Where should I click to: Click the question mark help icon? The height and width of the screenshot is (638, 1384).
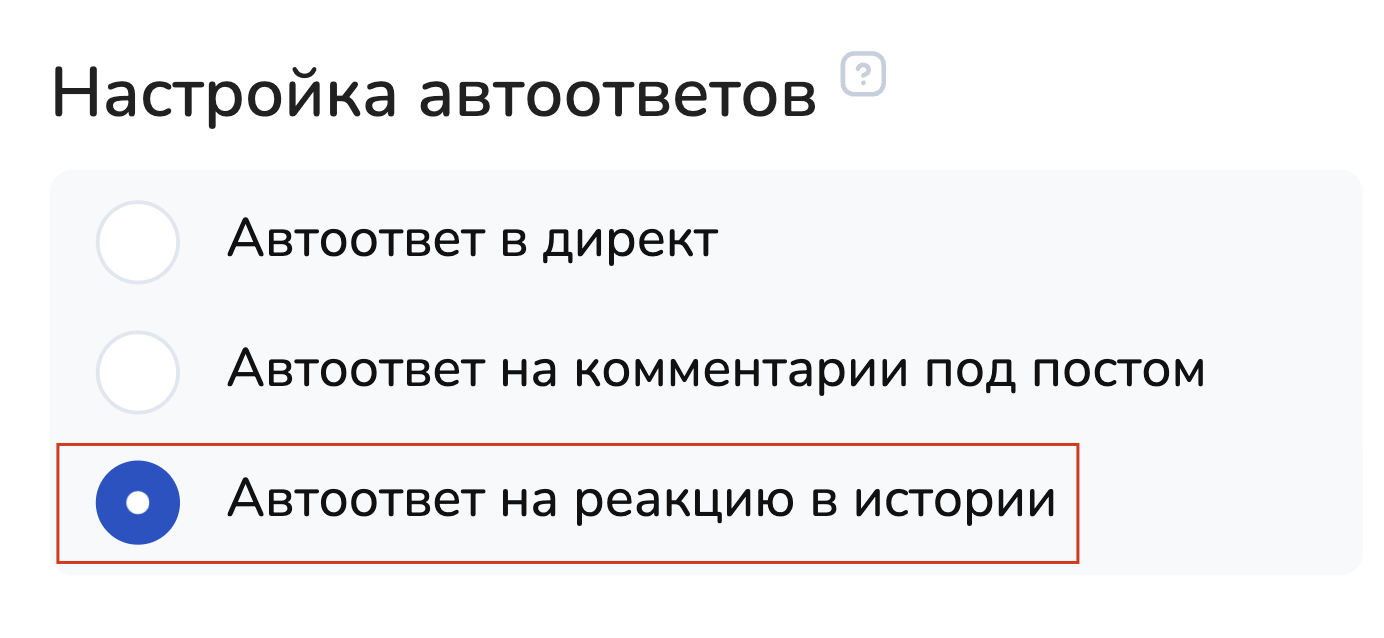(864, 75)
